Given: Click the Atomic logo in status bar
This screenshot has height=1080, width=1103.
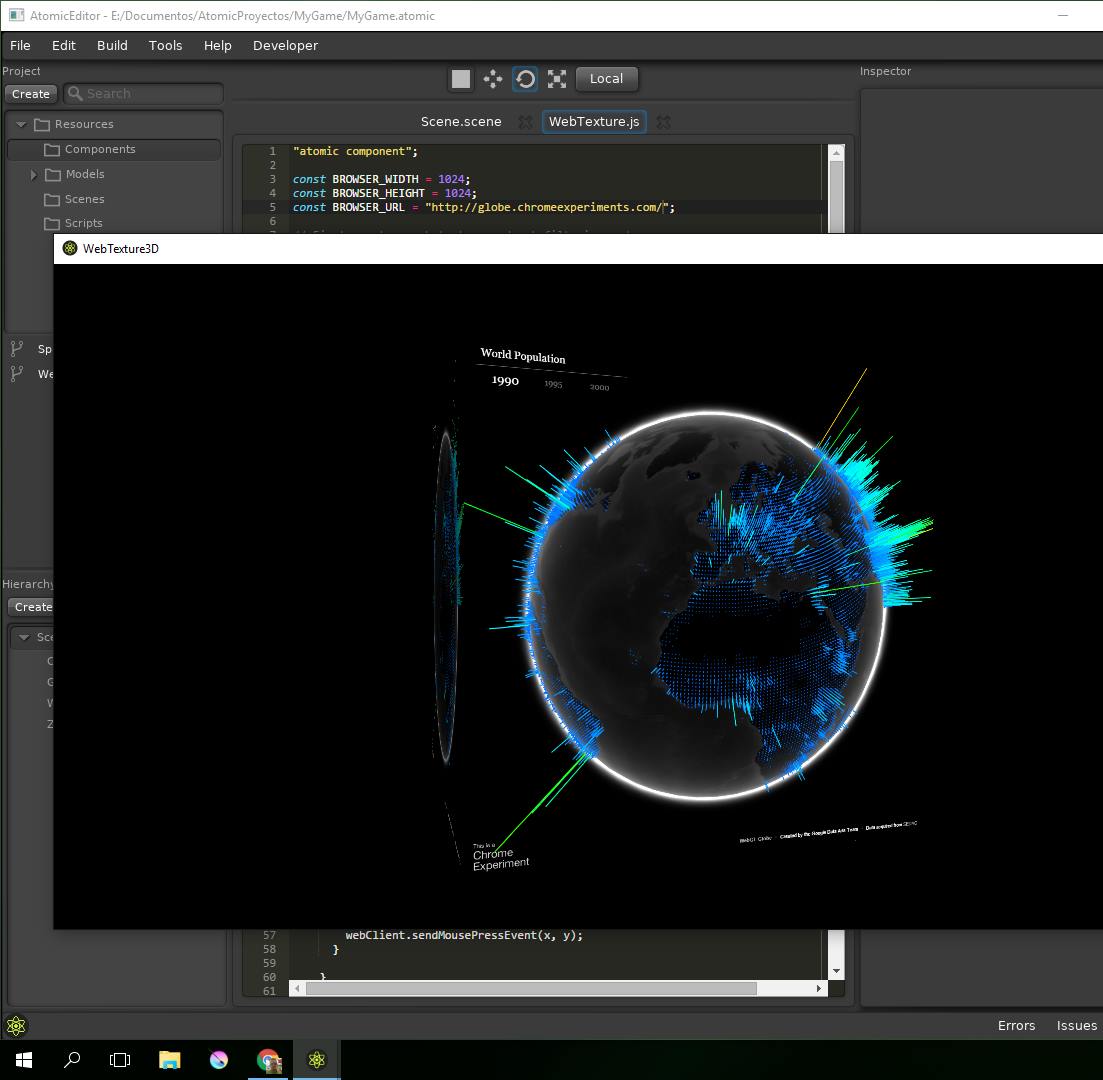Looking at the screenshot, I should pos(16,1026).
